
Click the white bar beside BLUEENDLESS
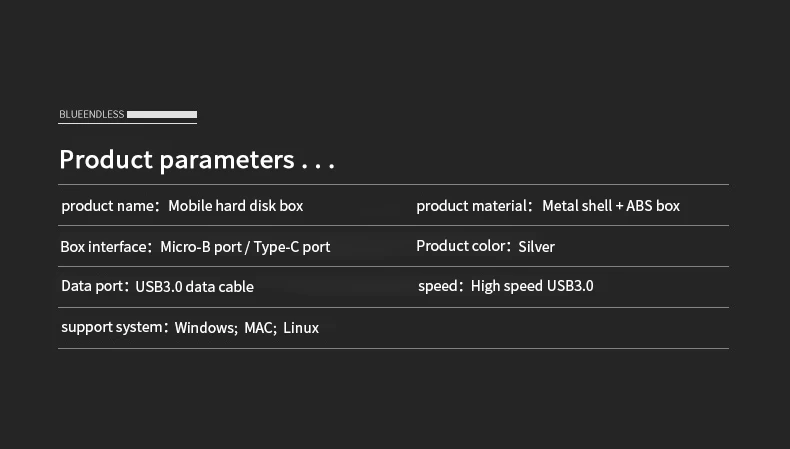[162, 115]
